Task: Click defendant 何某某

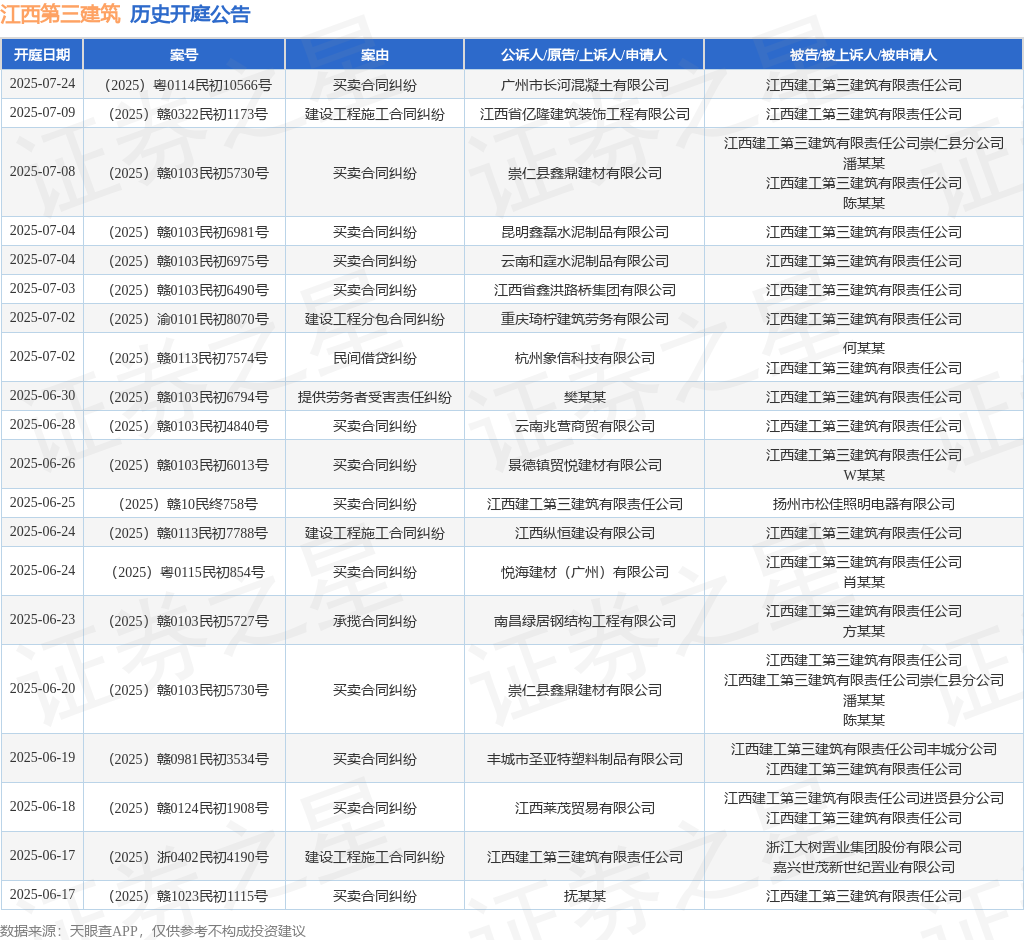Action: pyautogui.click(x=863, y=348)
